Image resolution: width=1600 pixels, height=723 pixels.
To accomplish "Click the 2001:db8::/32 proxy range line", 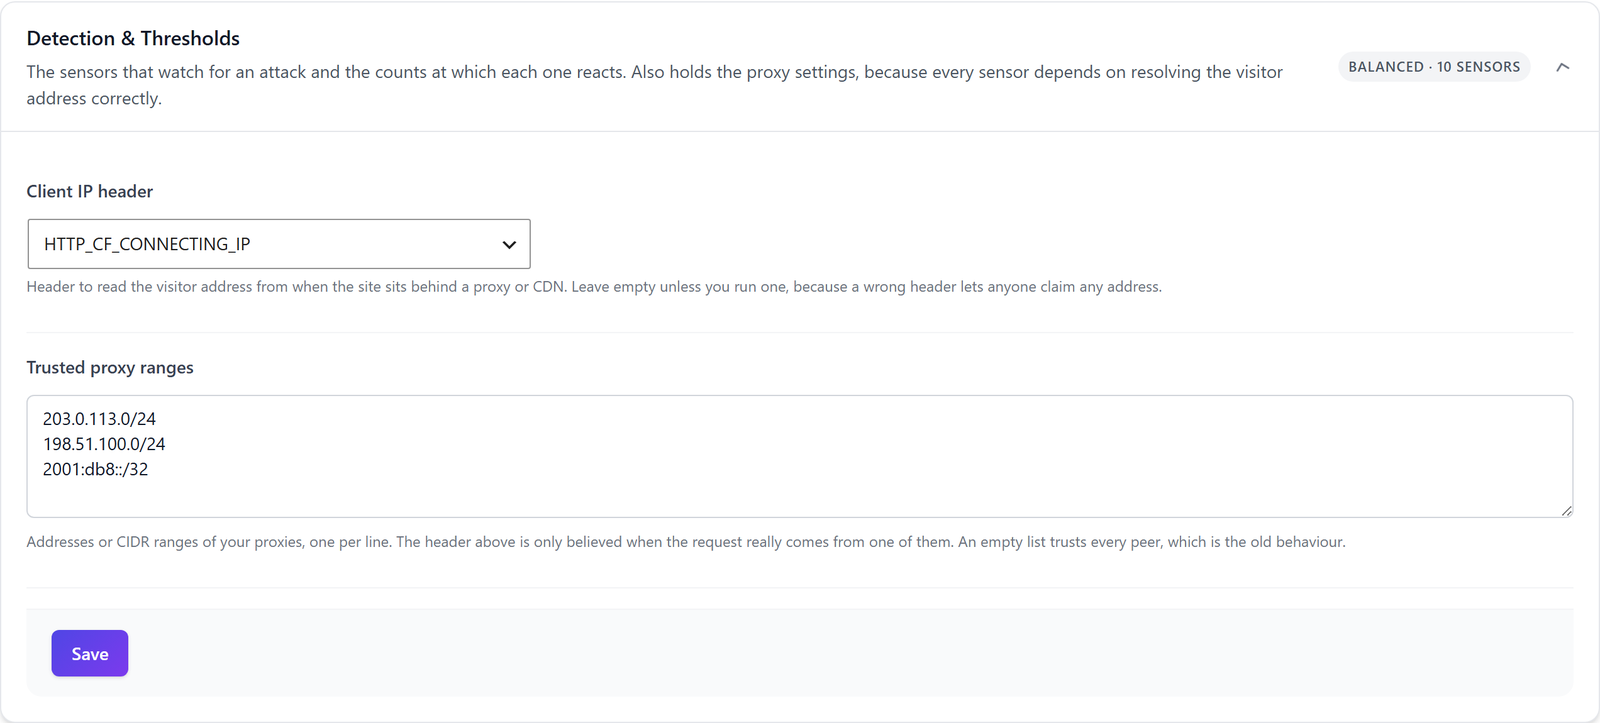I will pyautogui.click(x=95, y=469).
